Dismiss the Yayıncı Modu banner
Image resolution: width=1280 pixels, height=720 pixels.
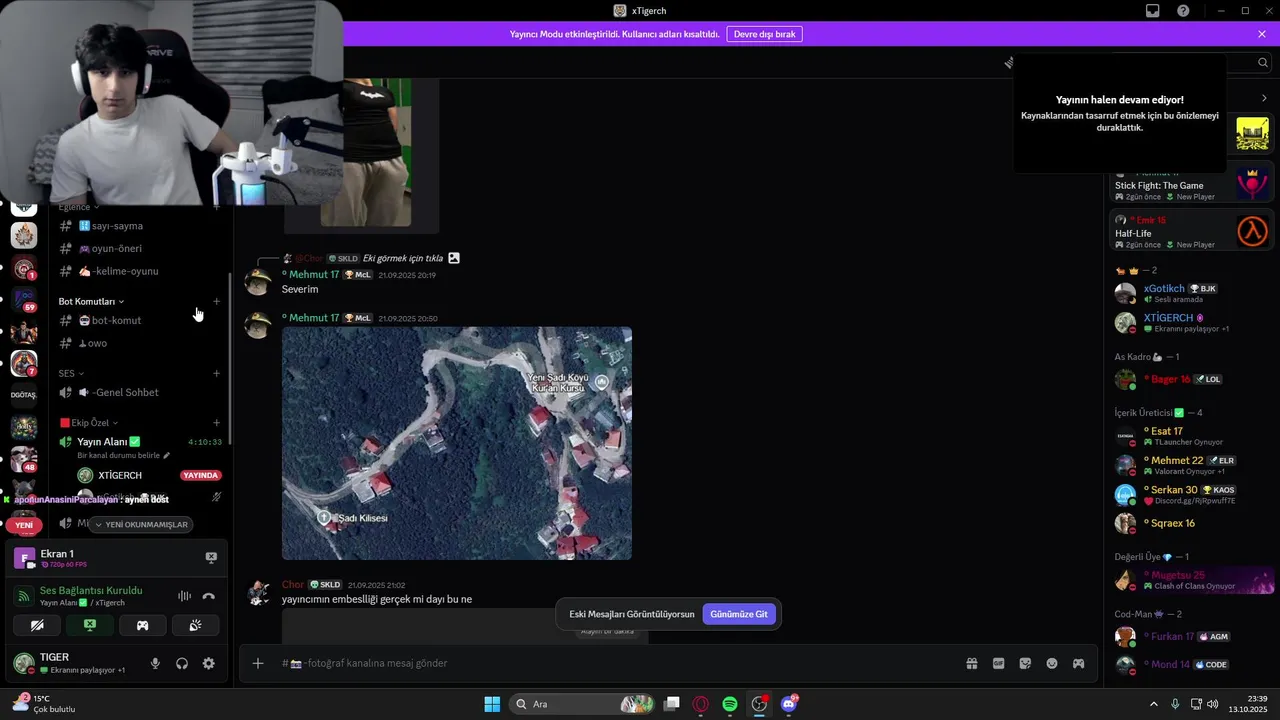[x=1262, y=34]
